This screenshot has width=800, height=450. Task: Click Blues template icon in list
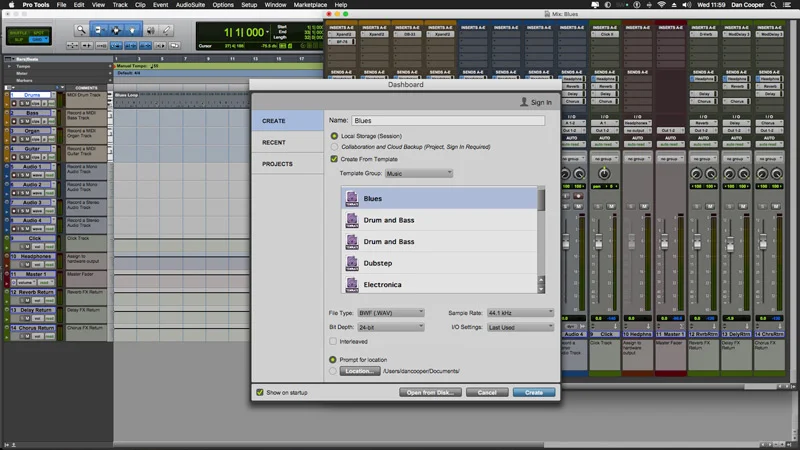[x=352, y=198]
